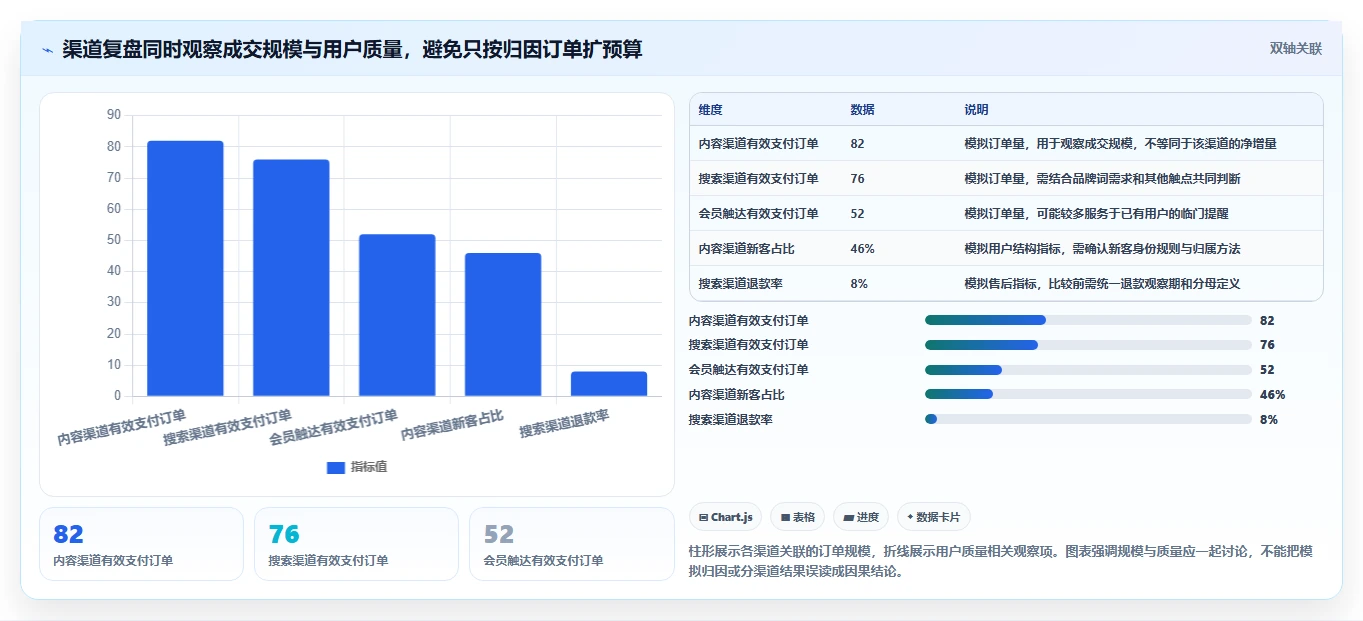
Task: Select the 表格 chip
Action: click(797, 517)
